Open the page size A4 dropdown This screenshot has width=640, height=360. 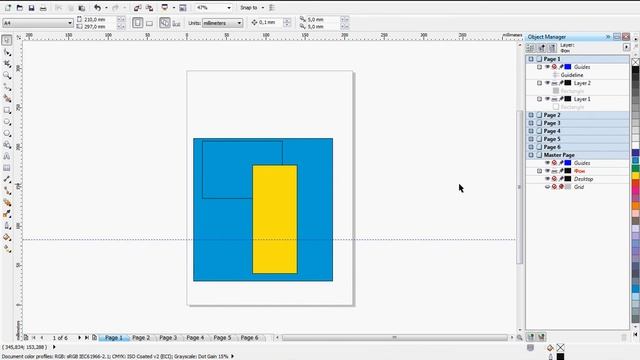tap(70, 23)
